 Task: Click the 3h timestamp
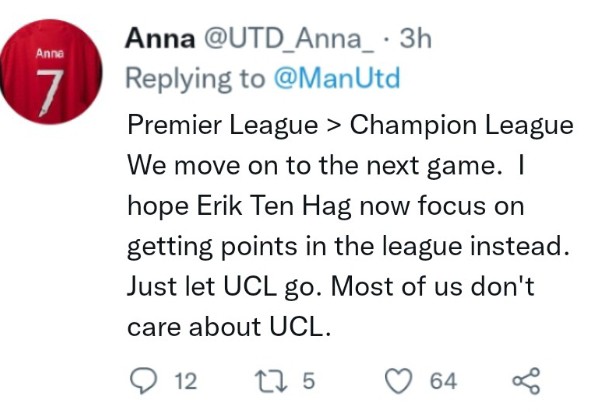coord(415,39)
